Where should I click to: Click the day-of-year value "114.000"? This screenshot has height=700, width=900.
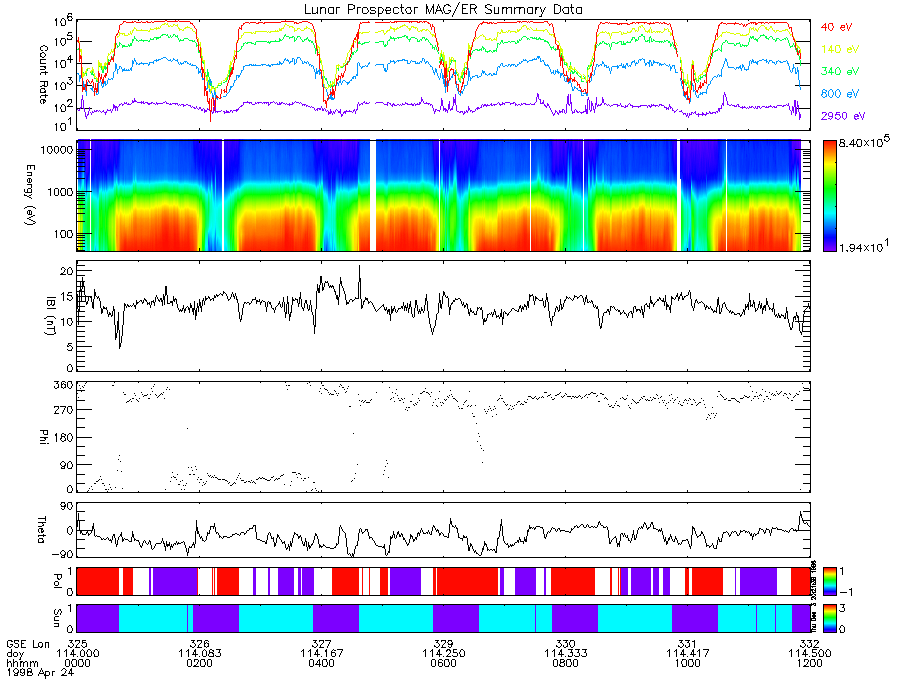(77, 654)
